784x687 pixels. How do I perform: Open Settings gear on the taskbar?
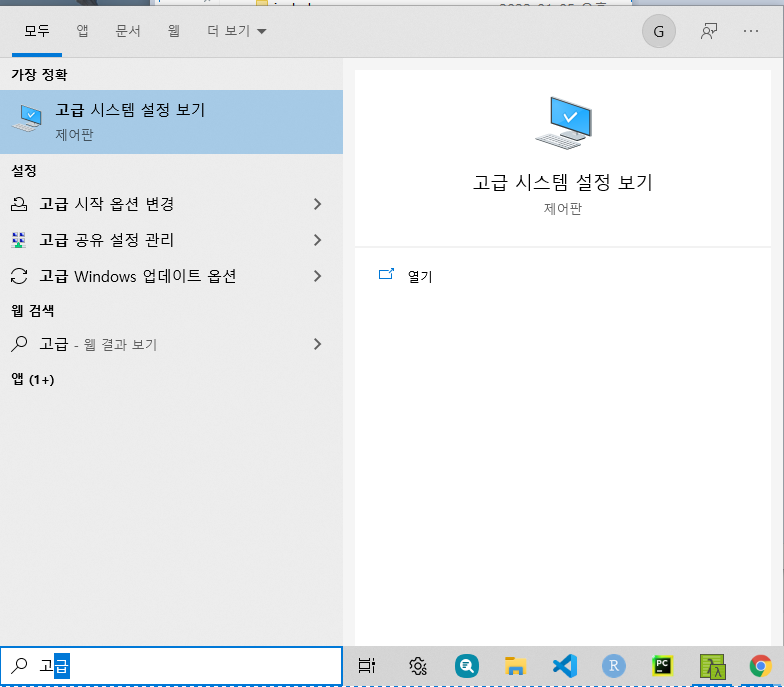[418, 666]
